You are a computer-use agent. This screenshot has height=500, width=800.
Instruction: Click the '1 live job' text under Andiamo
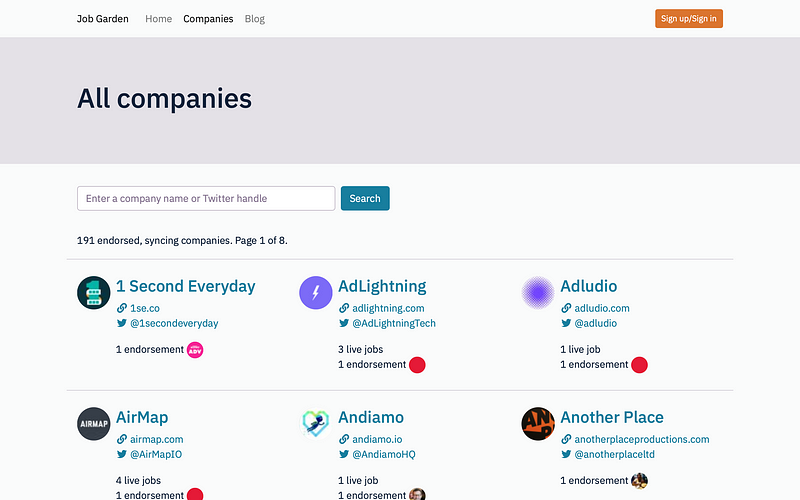(358, 481)
